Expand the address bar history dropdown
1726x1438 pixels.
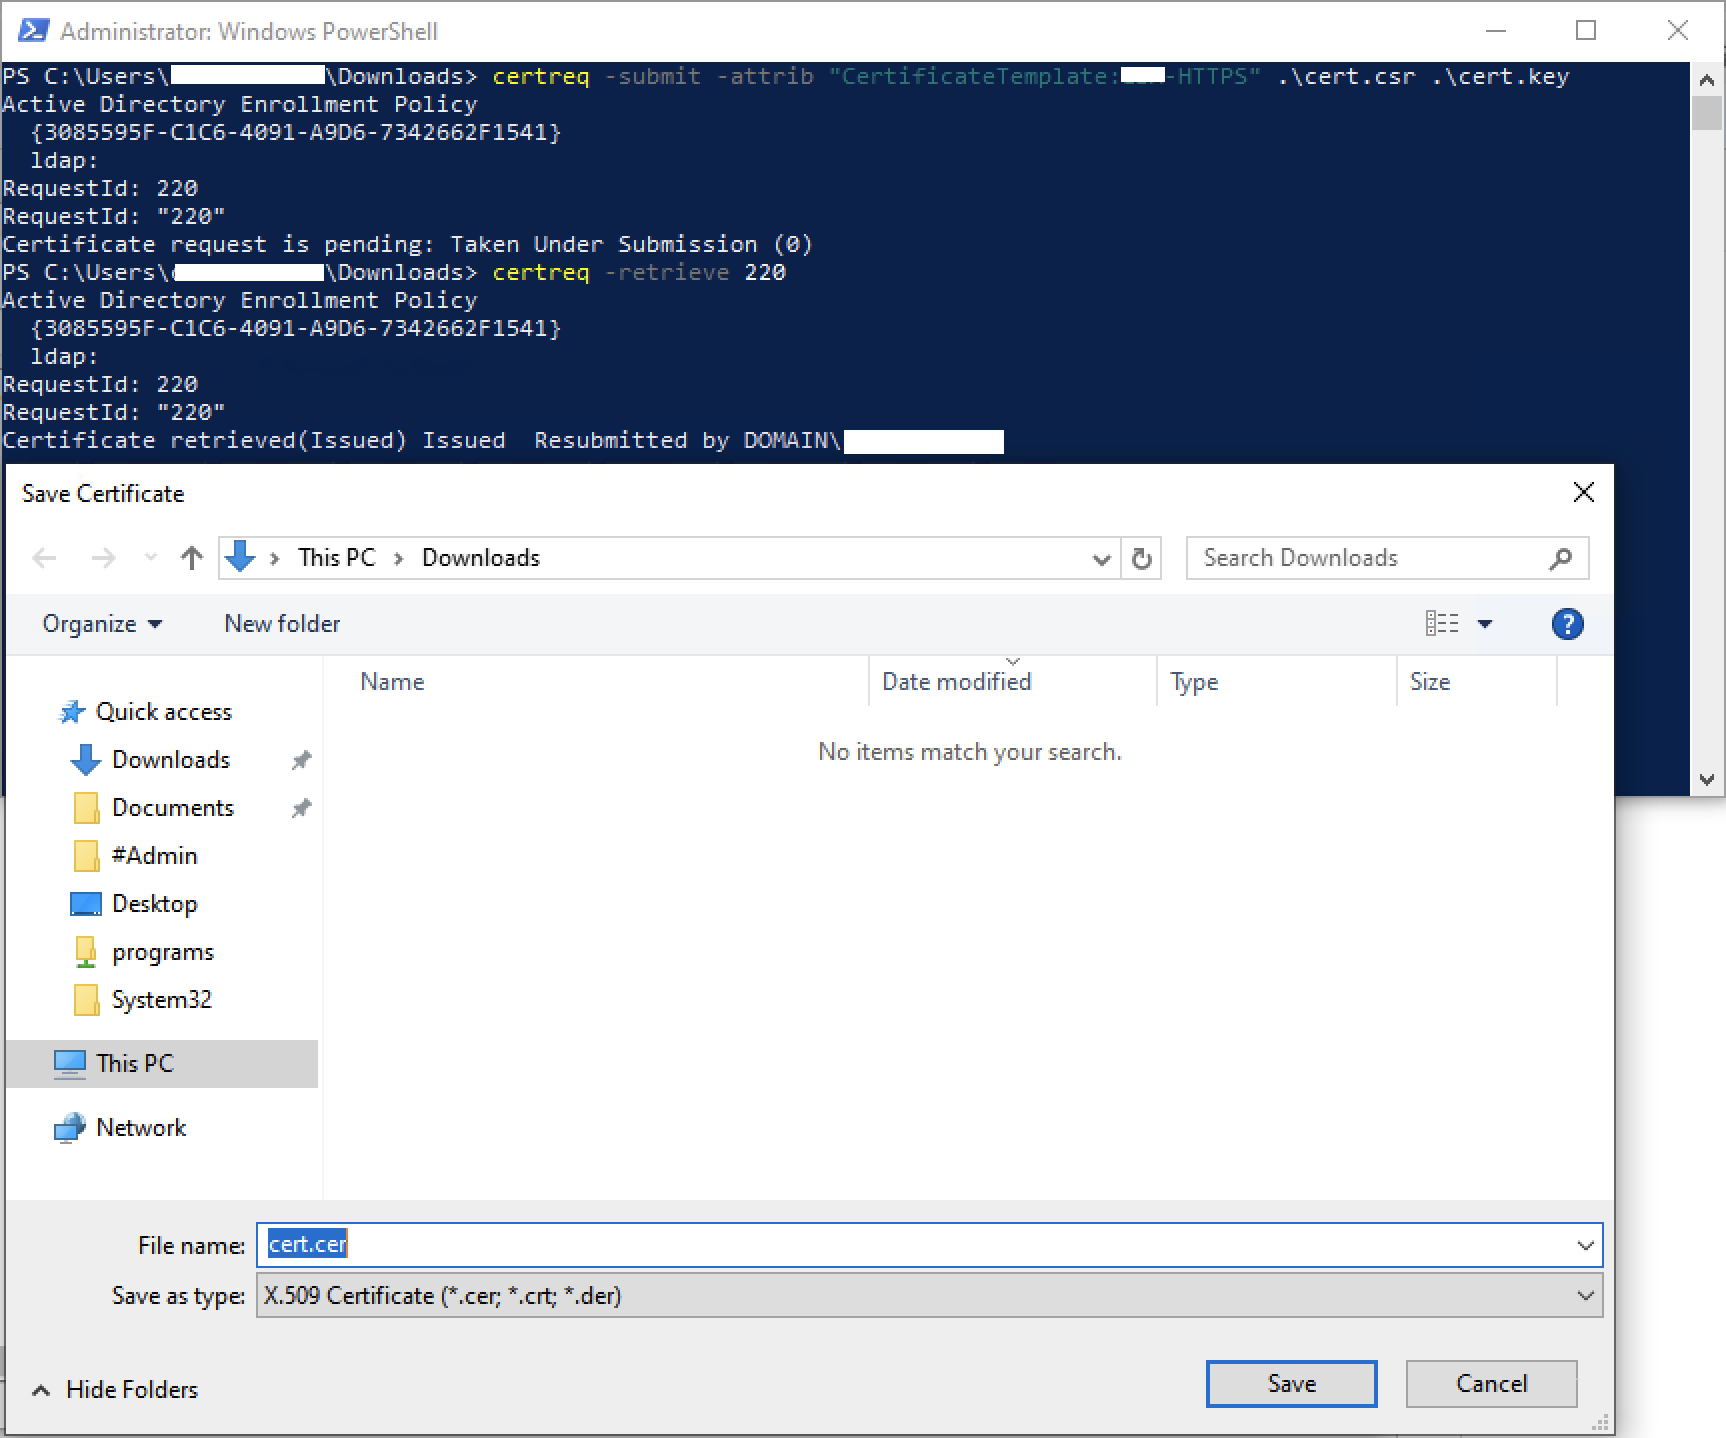pyautogui.click(x=1101, y=559)
